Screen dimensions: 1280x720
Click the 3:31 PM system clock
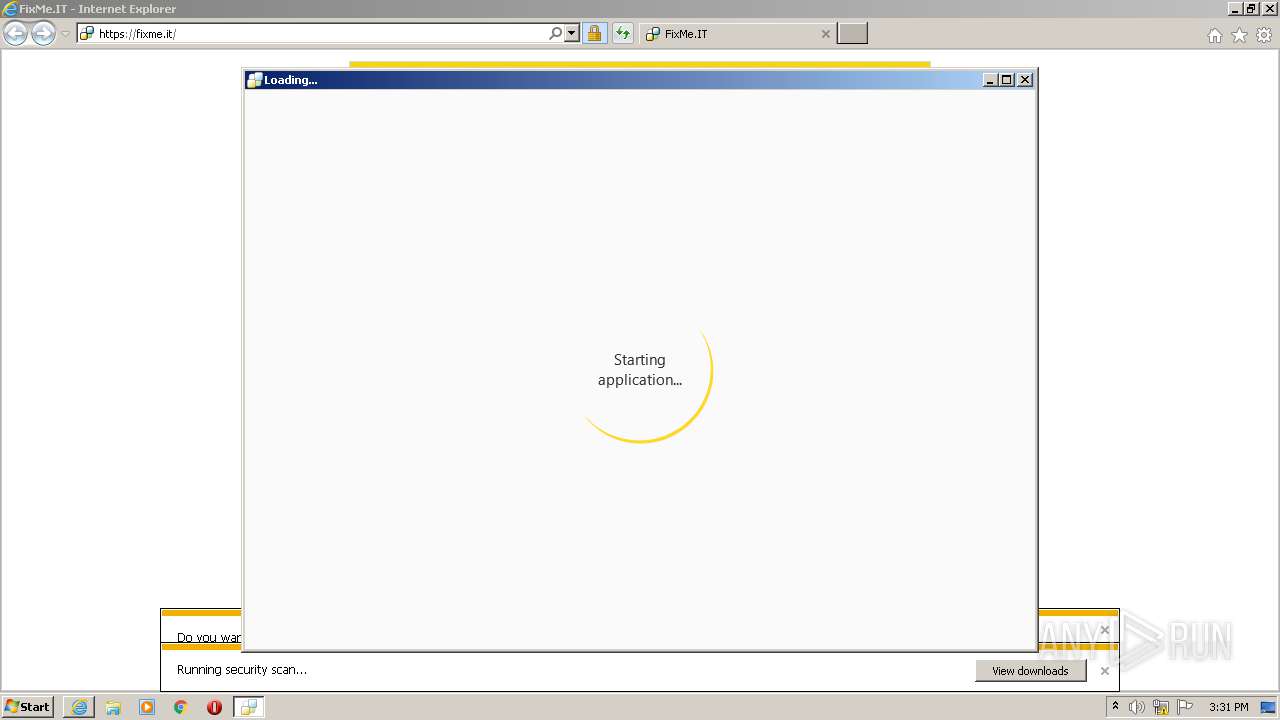click(1228, 707)
